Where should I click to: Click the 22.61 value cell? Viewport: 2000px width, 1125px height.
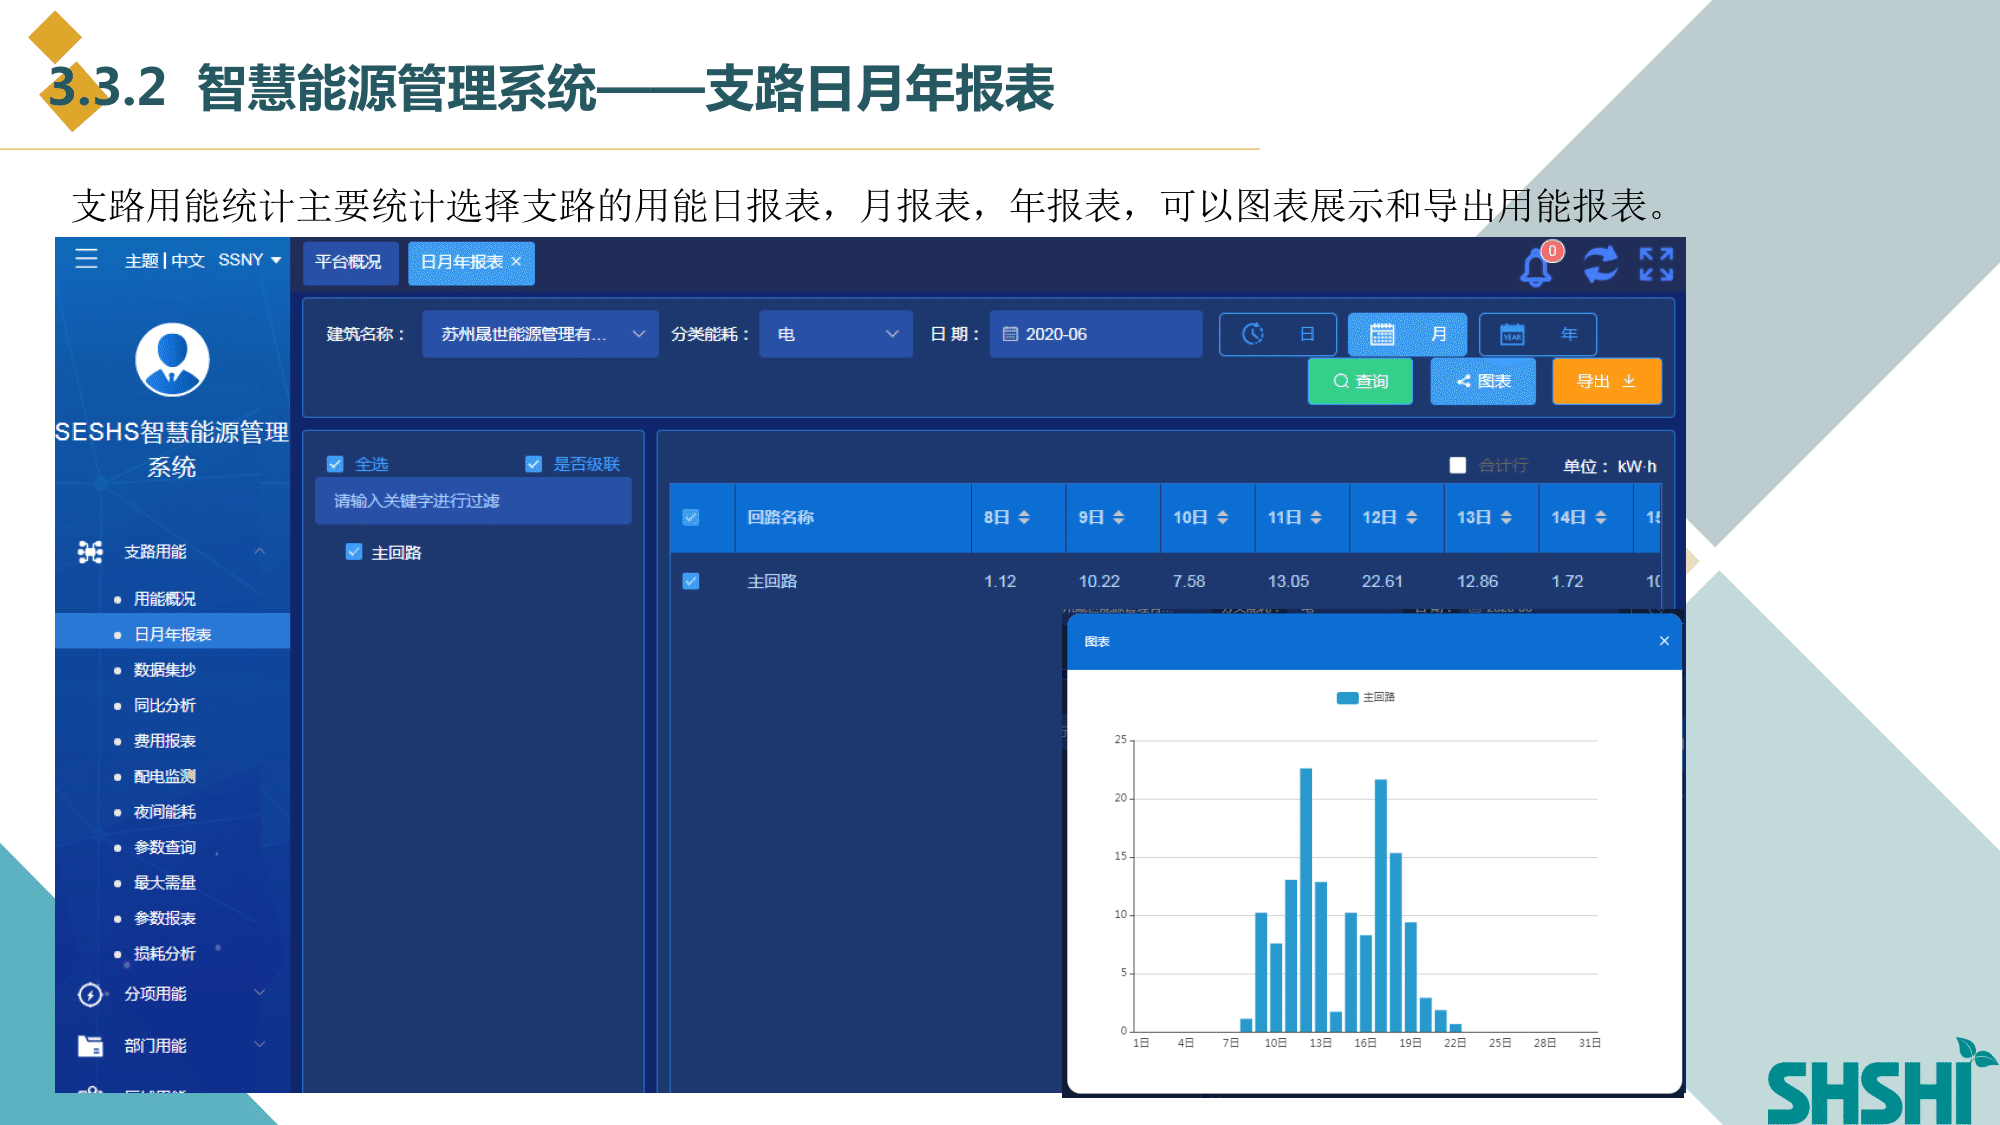1382,581
